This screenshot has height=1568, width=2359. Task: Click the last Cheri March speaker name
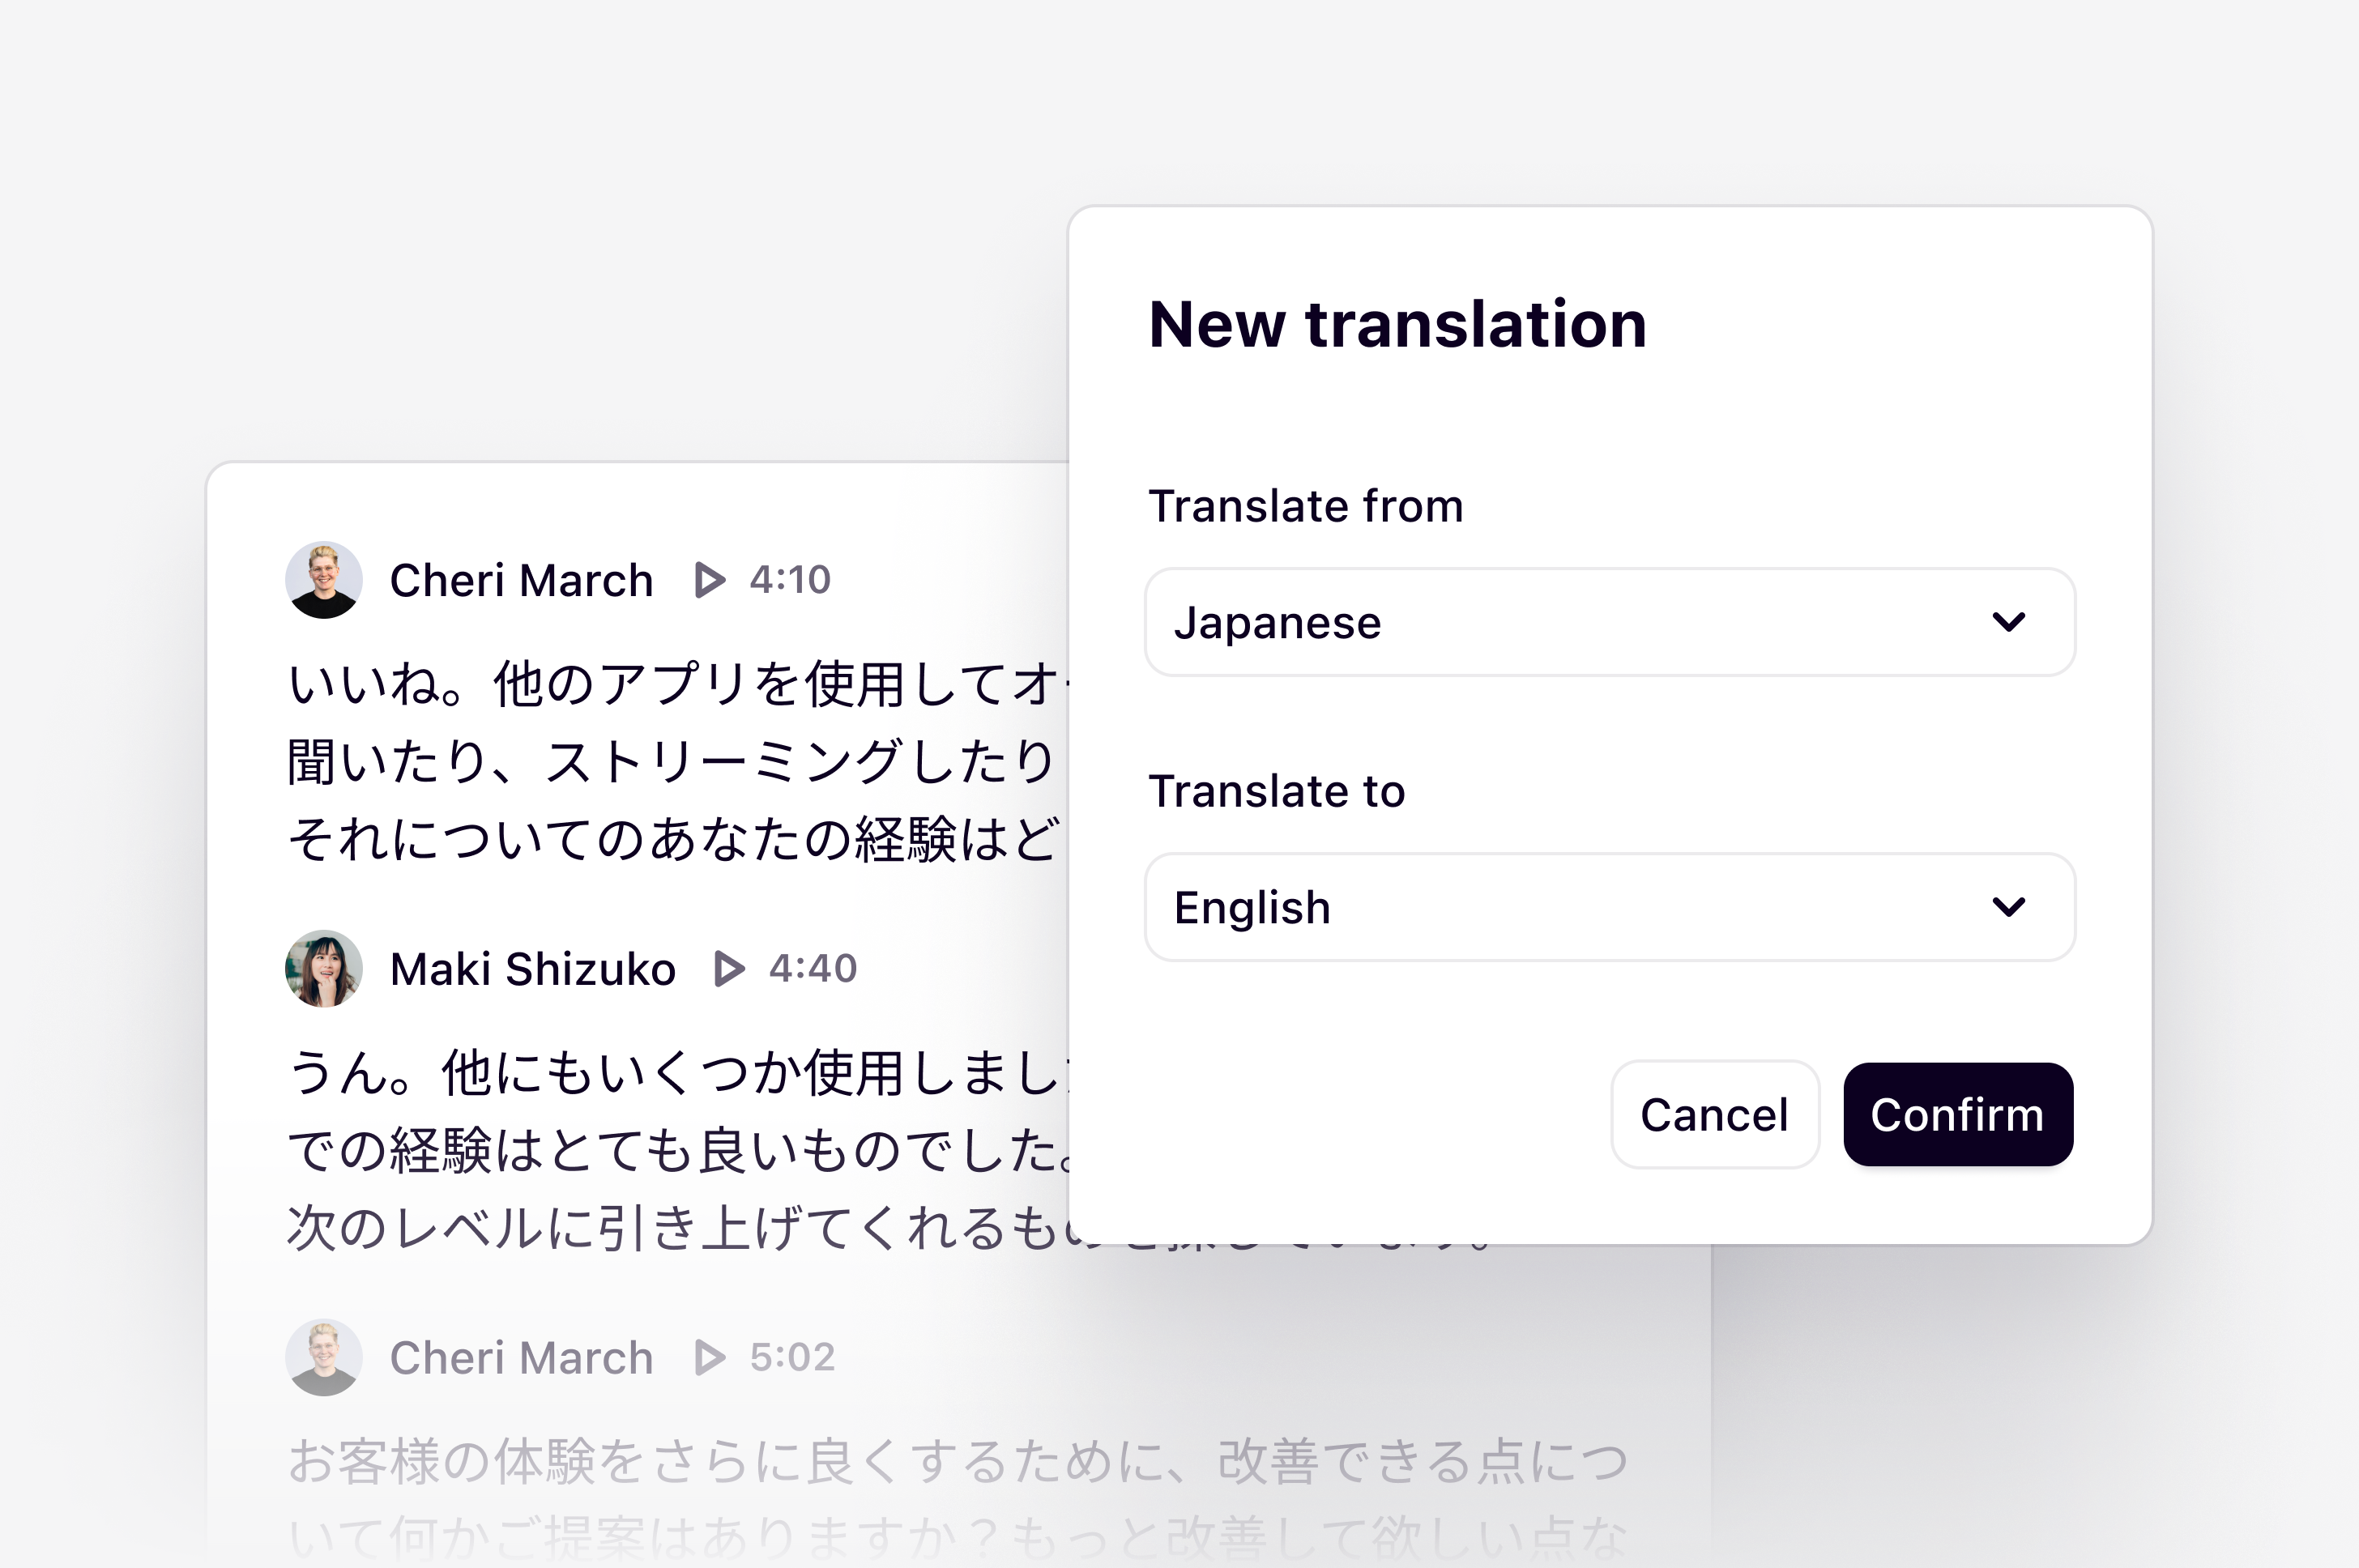tap(521, 1358)
